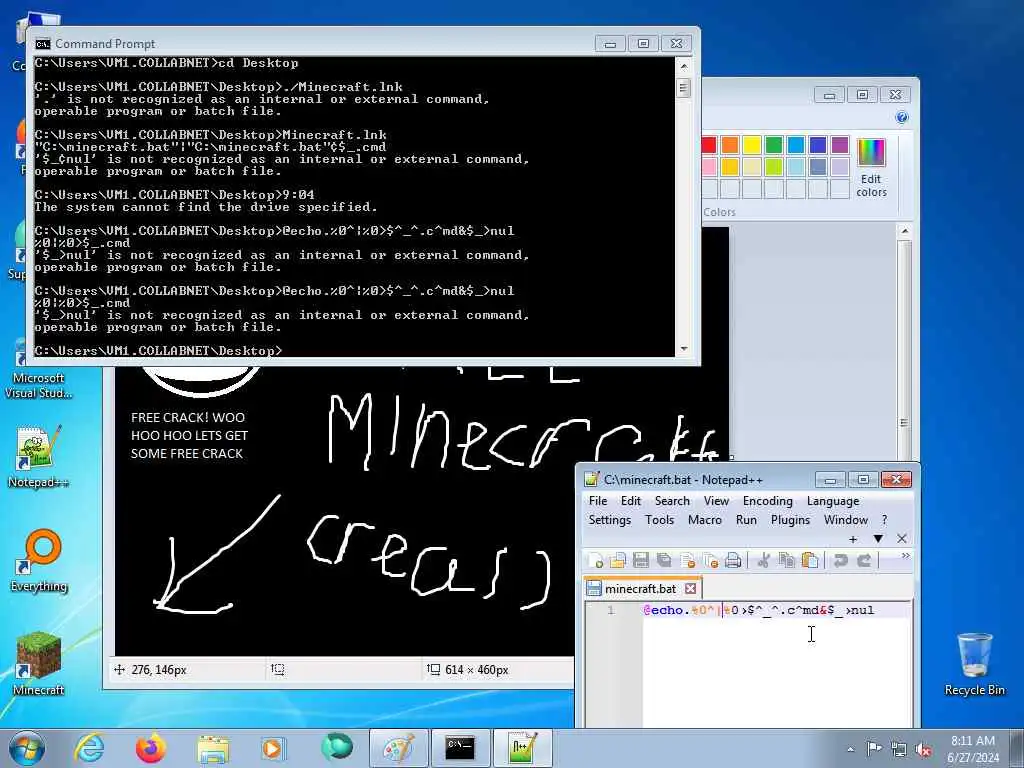This screenshot has width=1024, height=768.
Task: Open the black triangle dropdown in Notepad++ menu bar
Action: click(x=878, y=539)
